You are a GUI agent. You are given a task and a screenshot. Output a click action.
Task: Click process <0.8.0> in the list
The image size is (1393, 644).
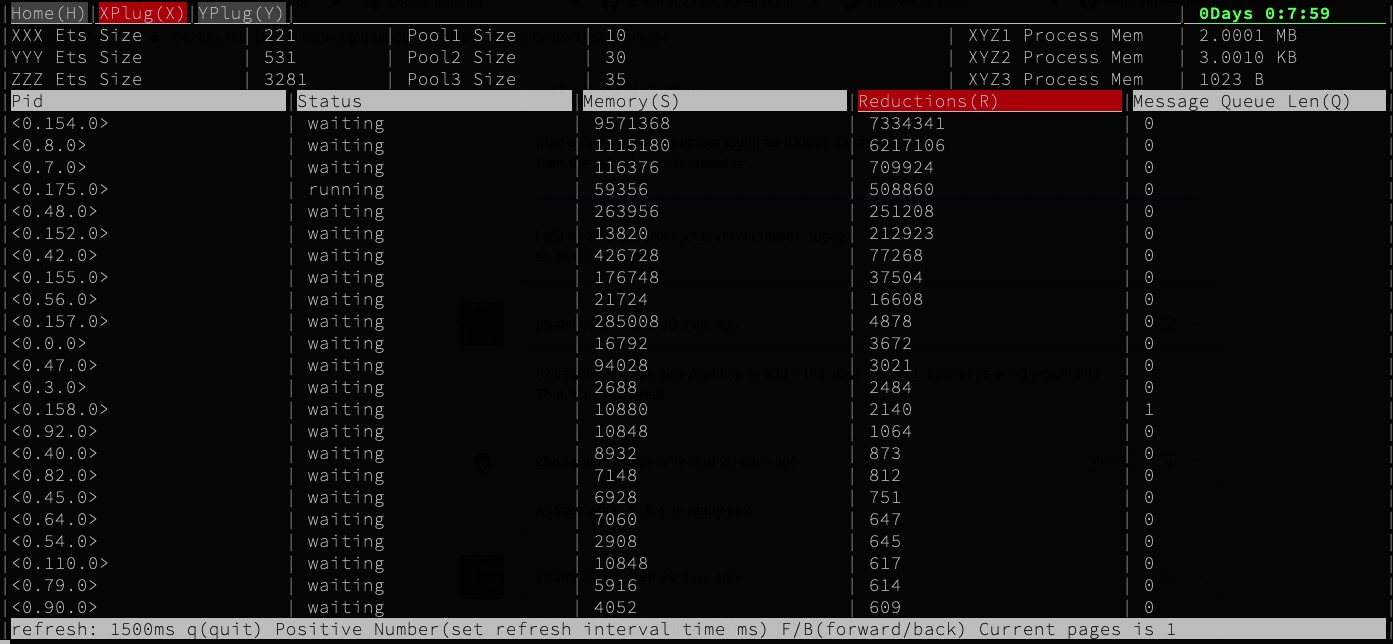point(49,146)
